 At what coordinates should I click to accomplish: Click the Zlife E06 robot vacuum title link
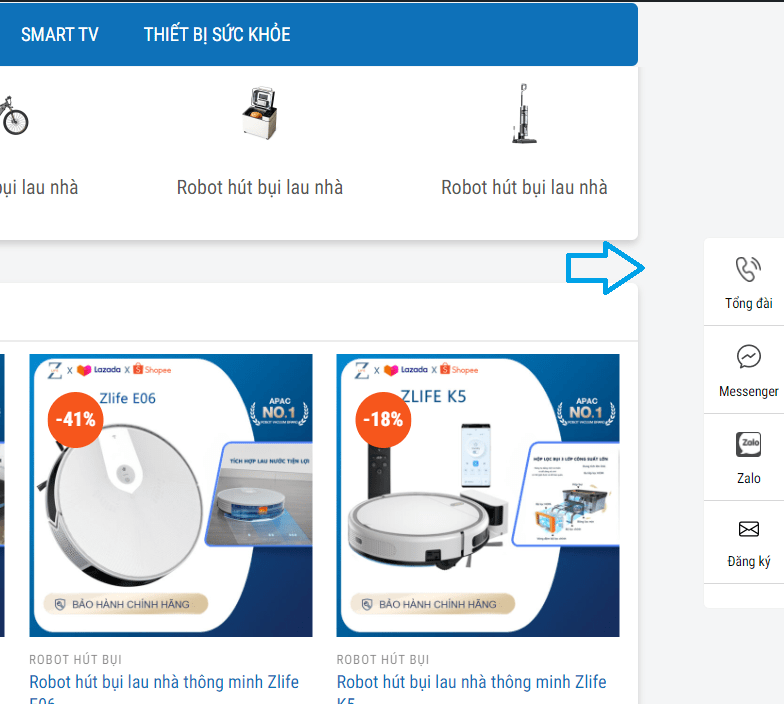[164, 683]
